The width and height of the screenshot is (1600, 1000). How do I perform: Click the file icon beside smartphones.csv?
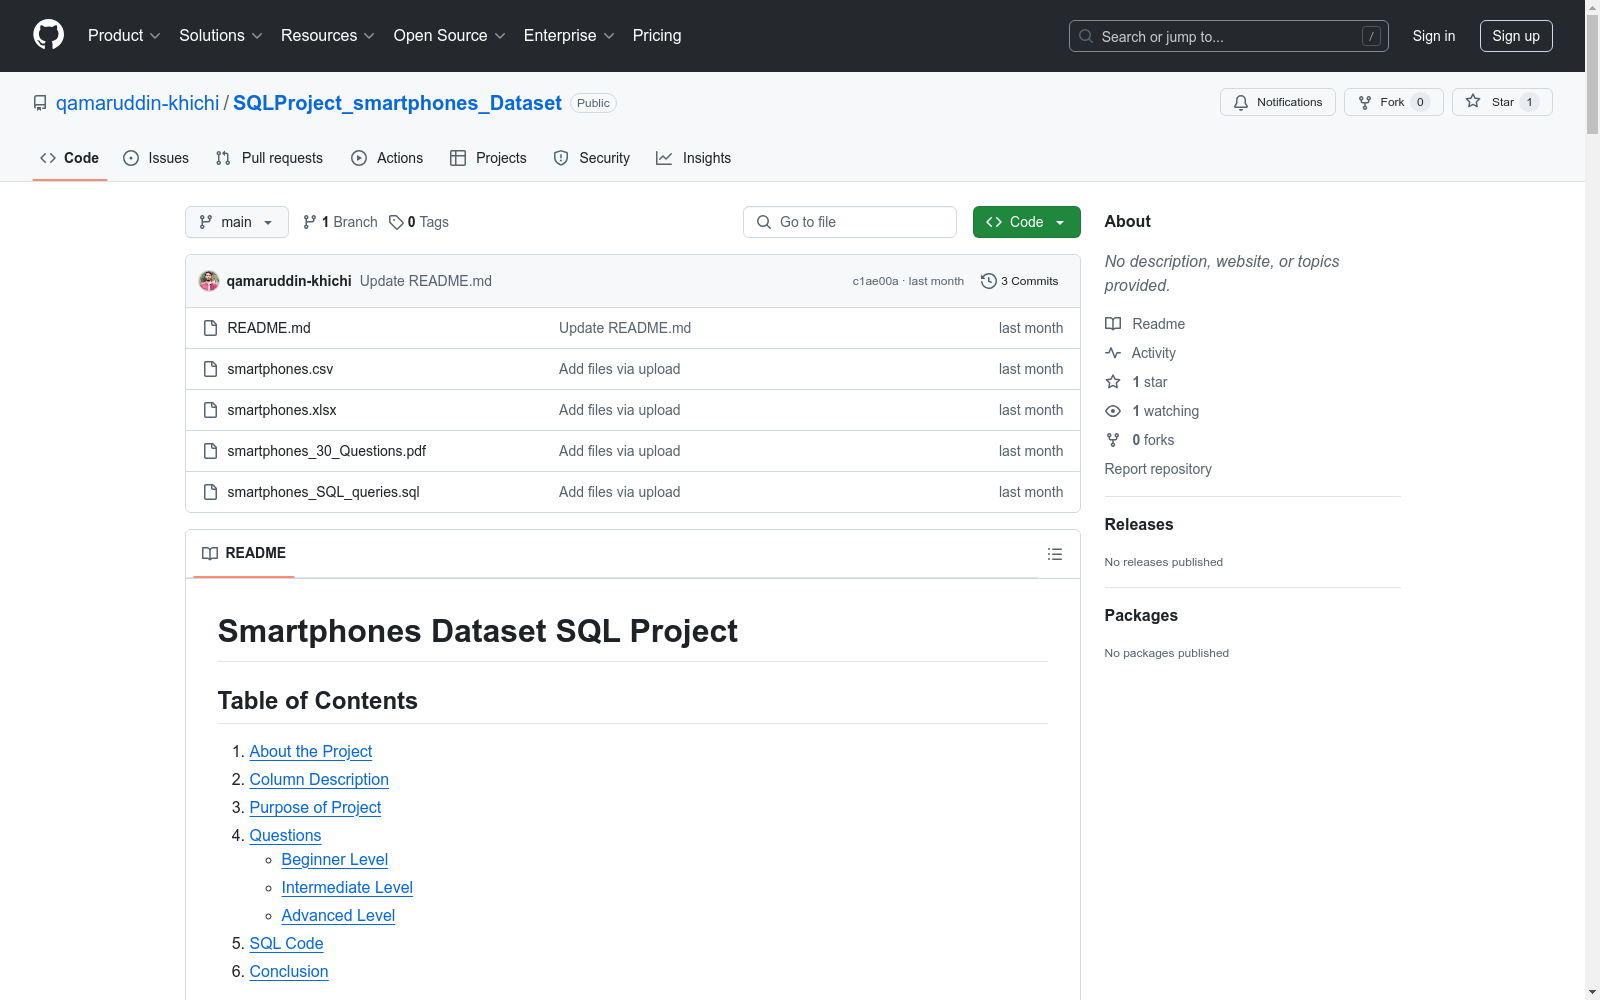tap(210, 369)
